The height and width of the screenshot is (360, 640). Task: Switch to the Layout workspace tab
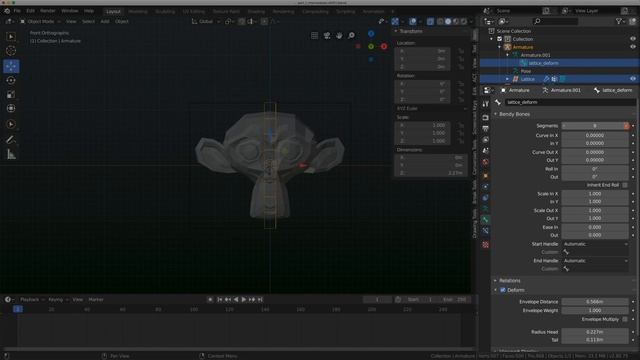113,11
